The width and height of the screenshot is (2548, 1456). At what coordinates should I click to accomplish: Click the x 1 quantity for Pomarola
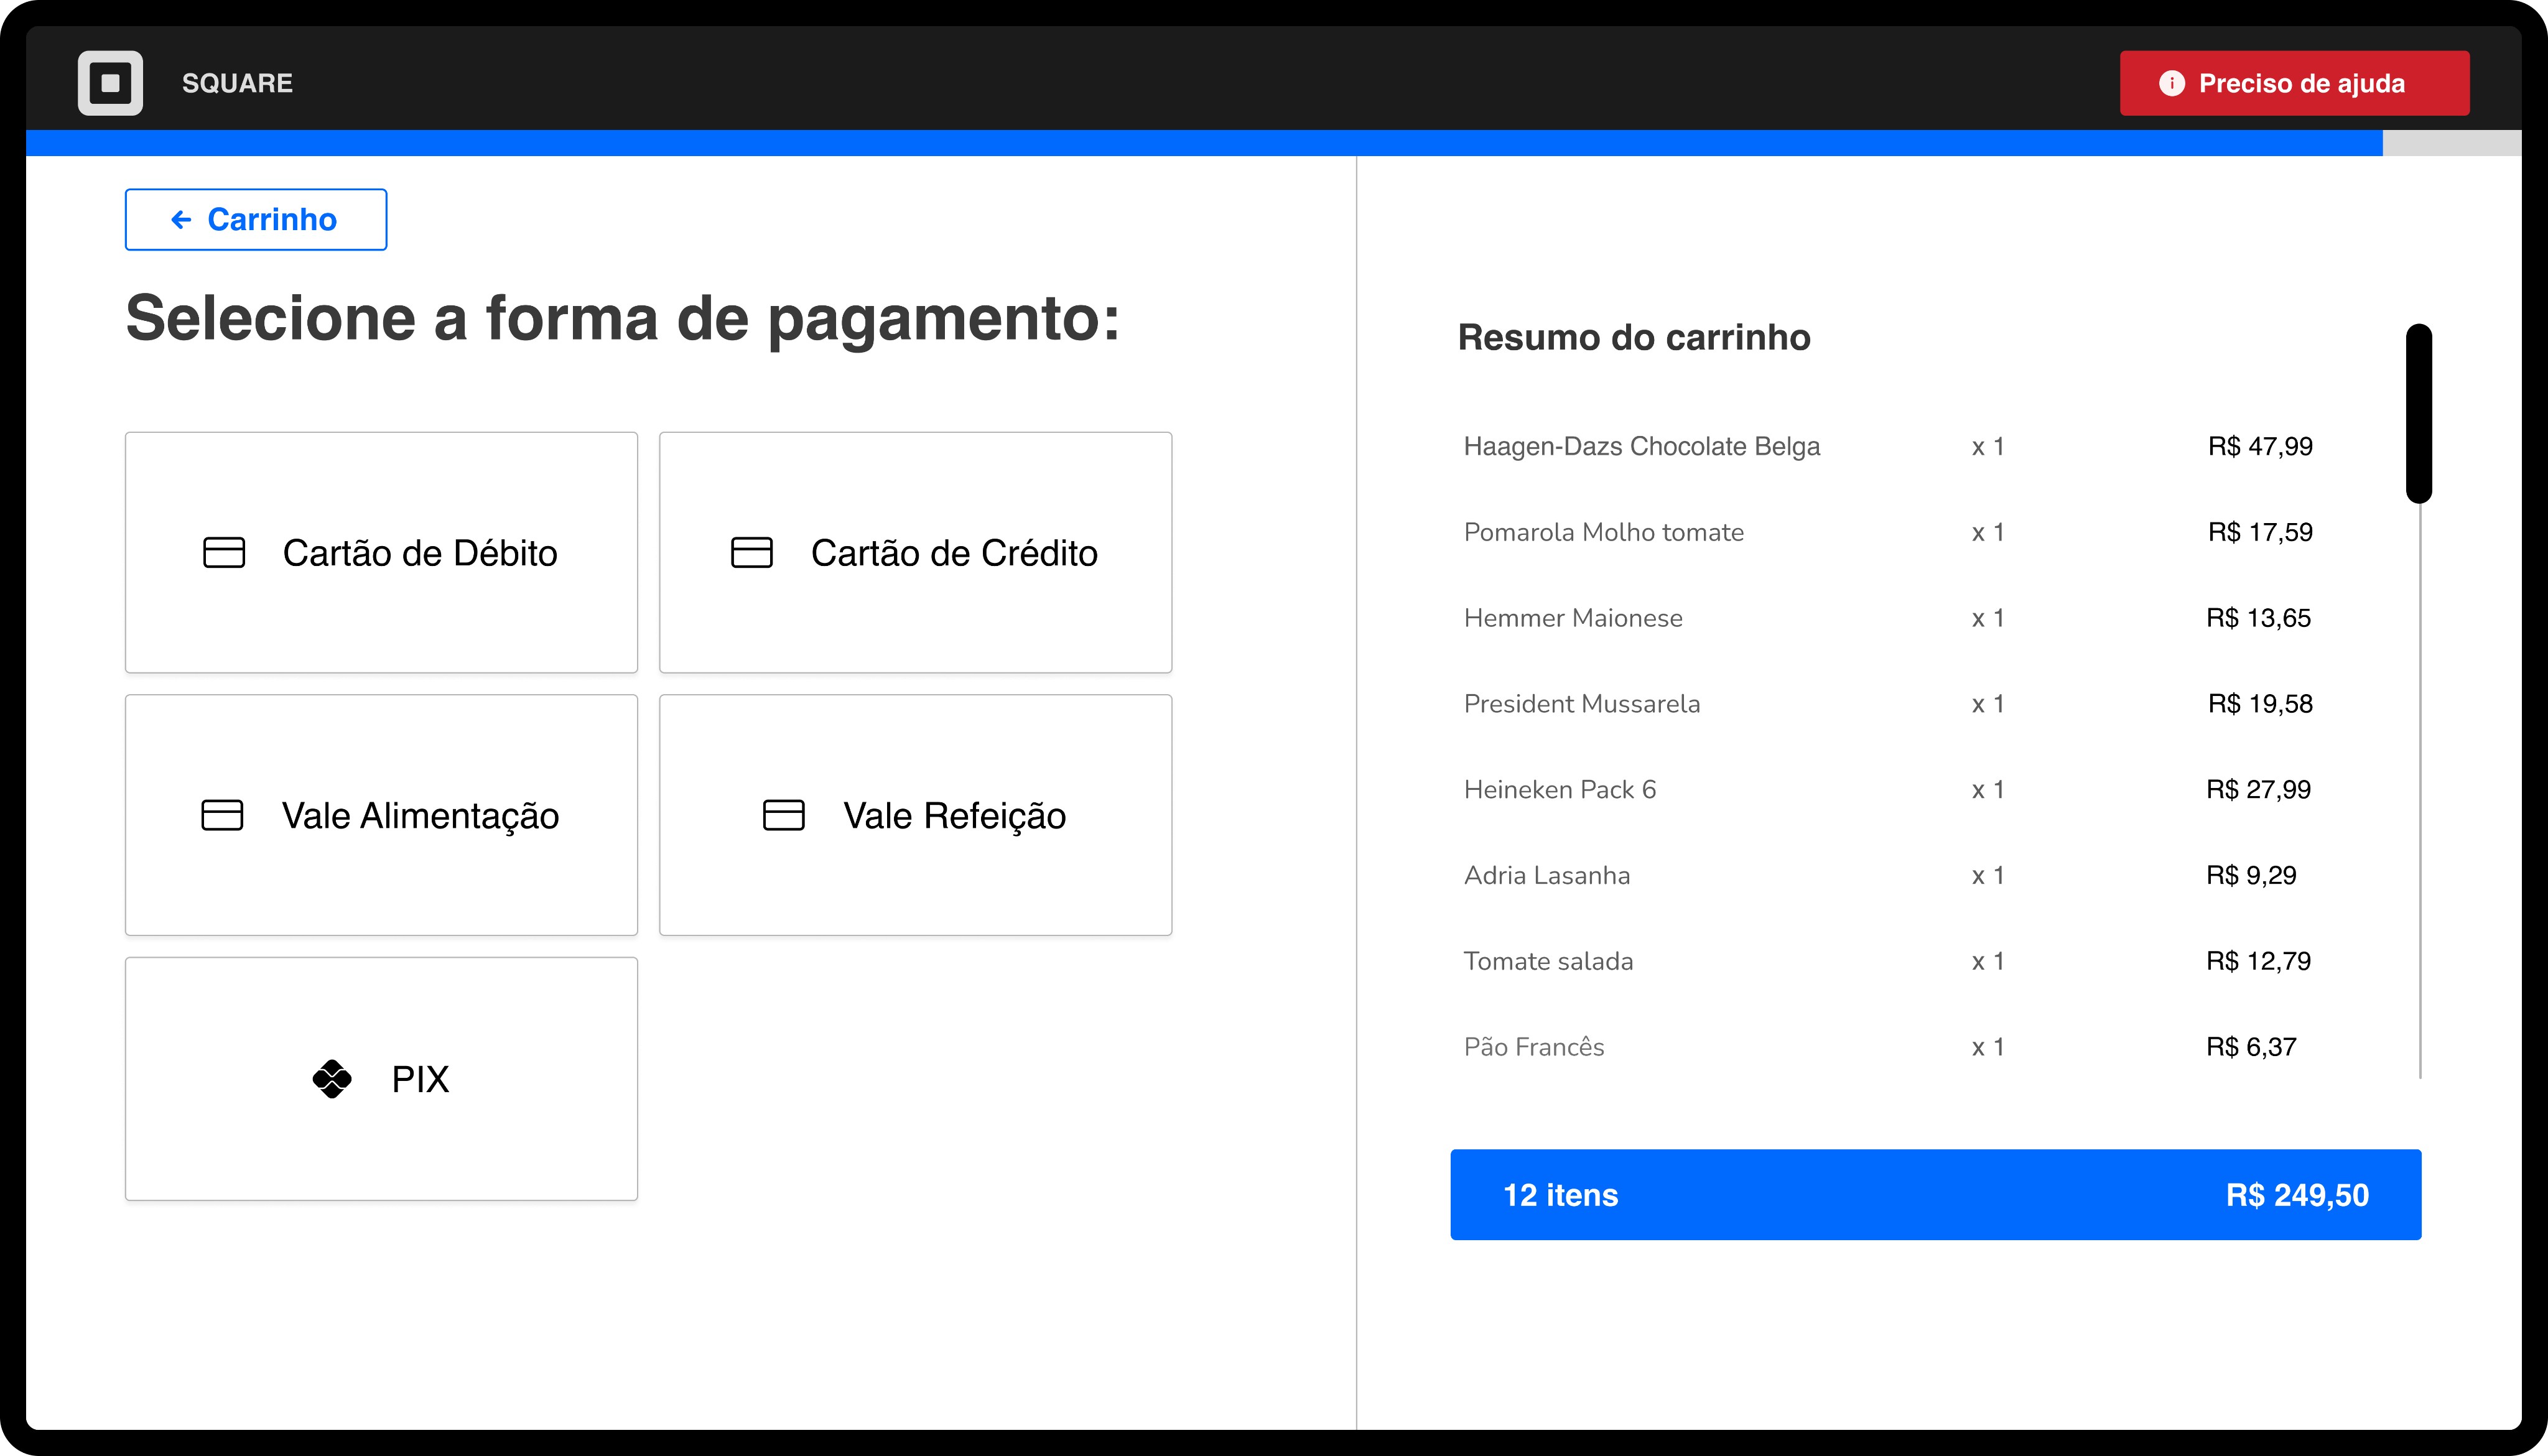pos(1987,532)
